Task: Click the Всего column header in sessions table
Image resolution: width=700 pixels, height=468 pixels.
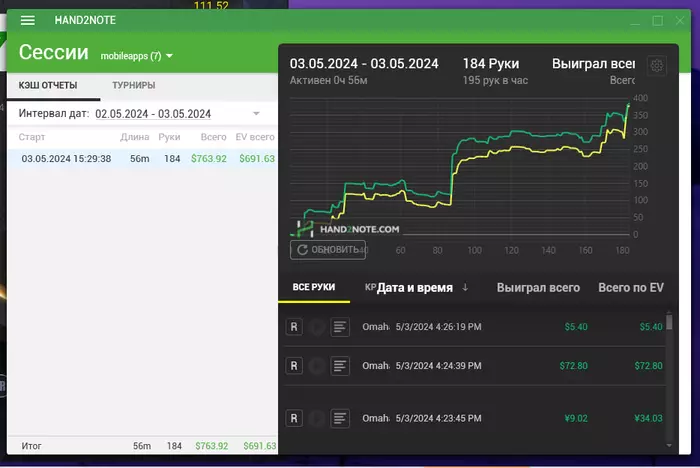Action: click(x=213, y=137)
